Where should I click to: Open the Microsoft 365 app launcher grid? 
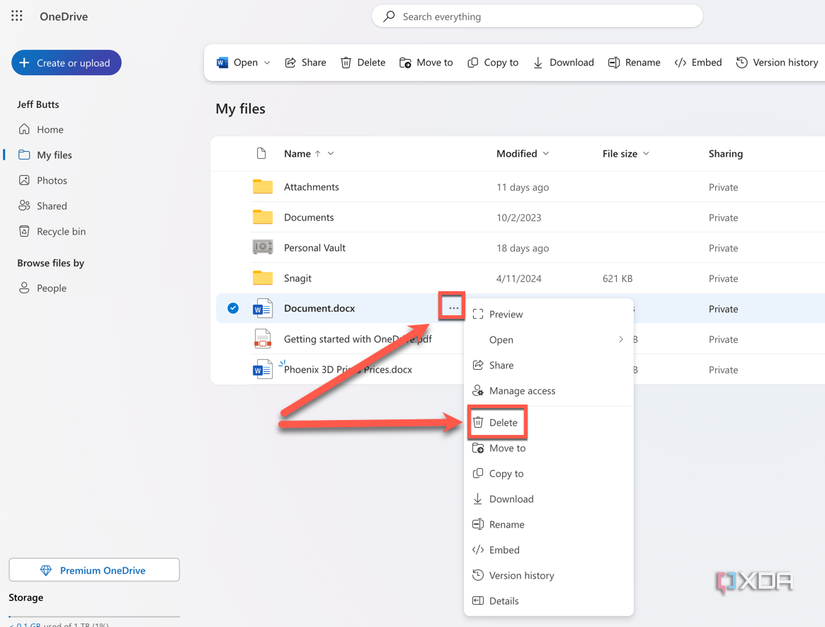(x=15, y=16)
